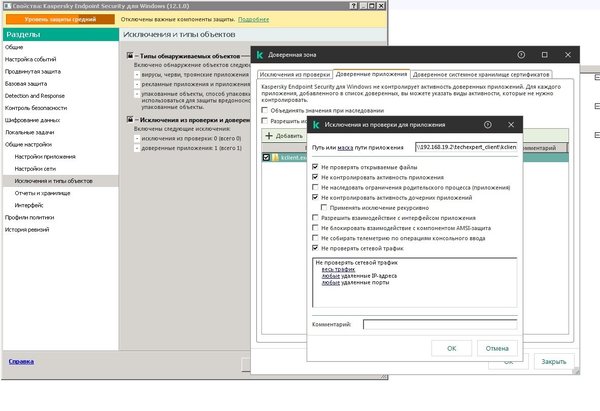Open Detection and Response section
The height and width of the screenshot is (411, 600).
tap(35, 96)
